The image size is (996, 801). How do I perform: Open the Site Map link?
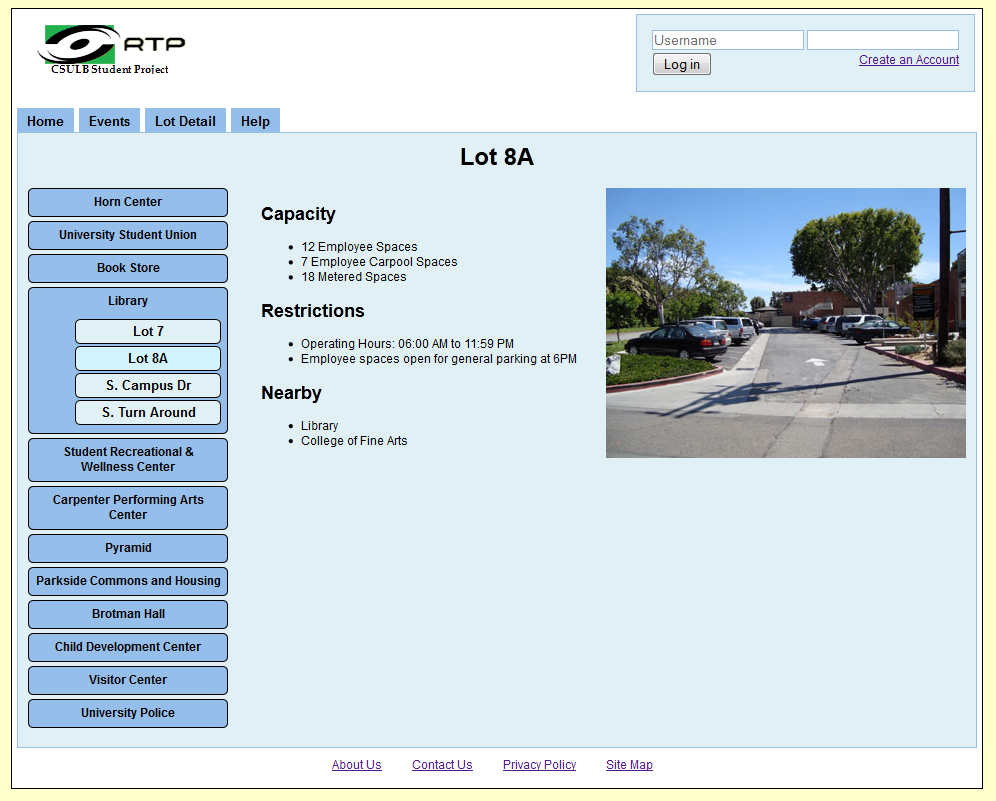coord(629,765)
